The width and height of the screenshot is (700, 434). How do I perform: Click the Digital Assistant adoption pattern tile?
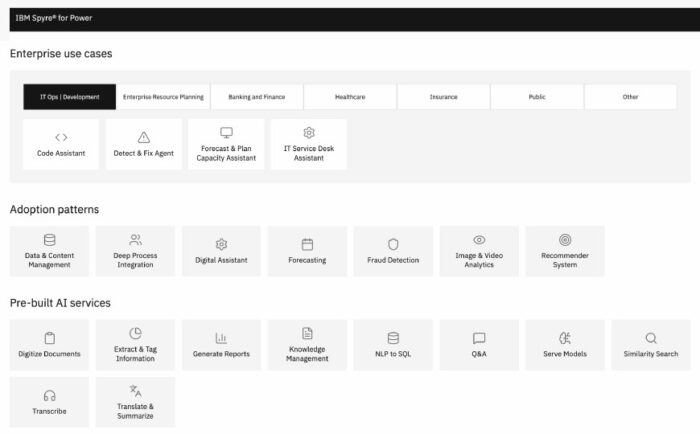[221, 251]
